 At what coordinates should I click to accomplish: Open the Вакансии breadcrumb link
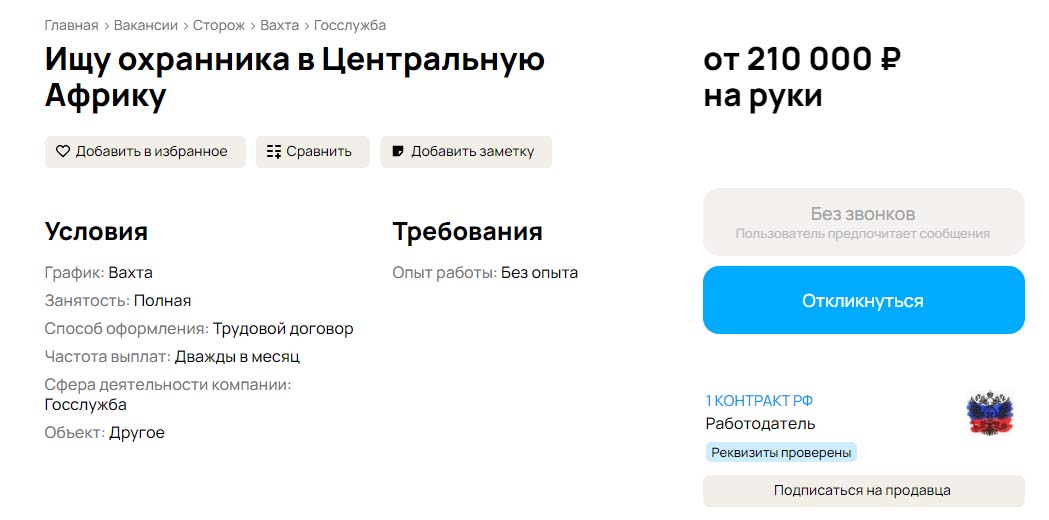click(146, 25)
